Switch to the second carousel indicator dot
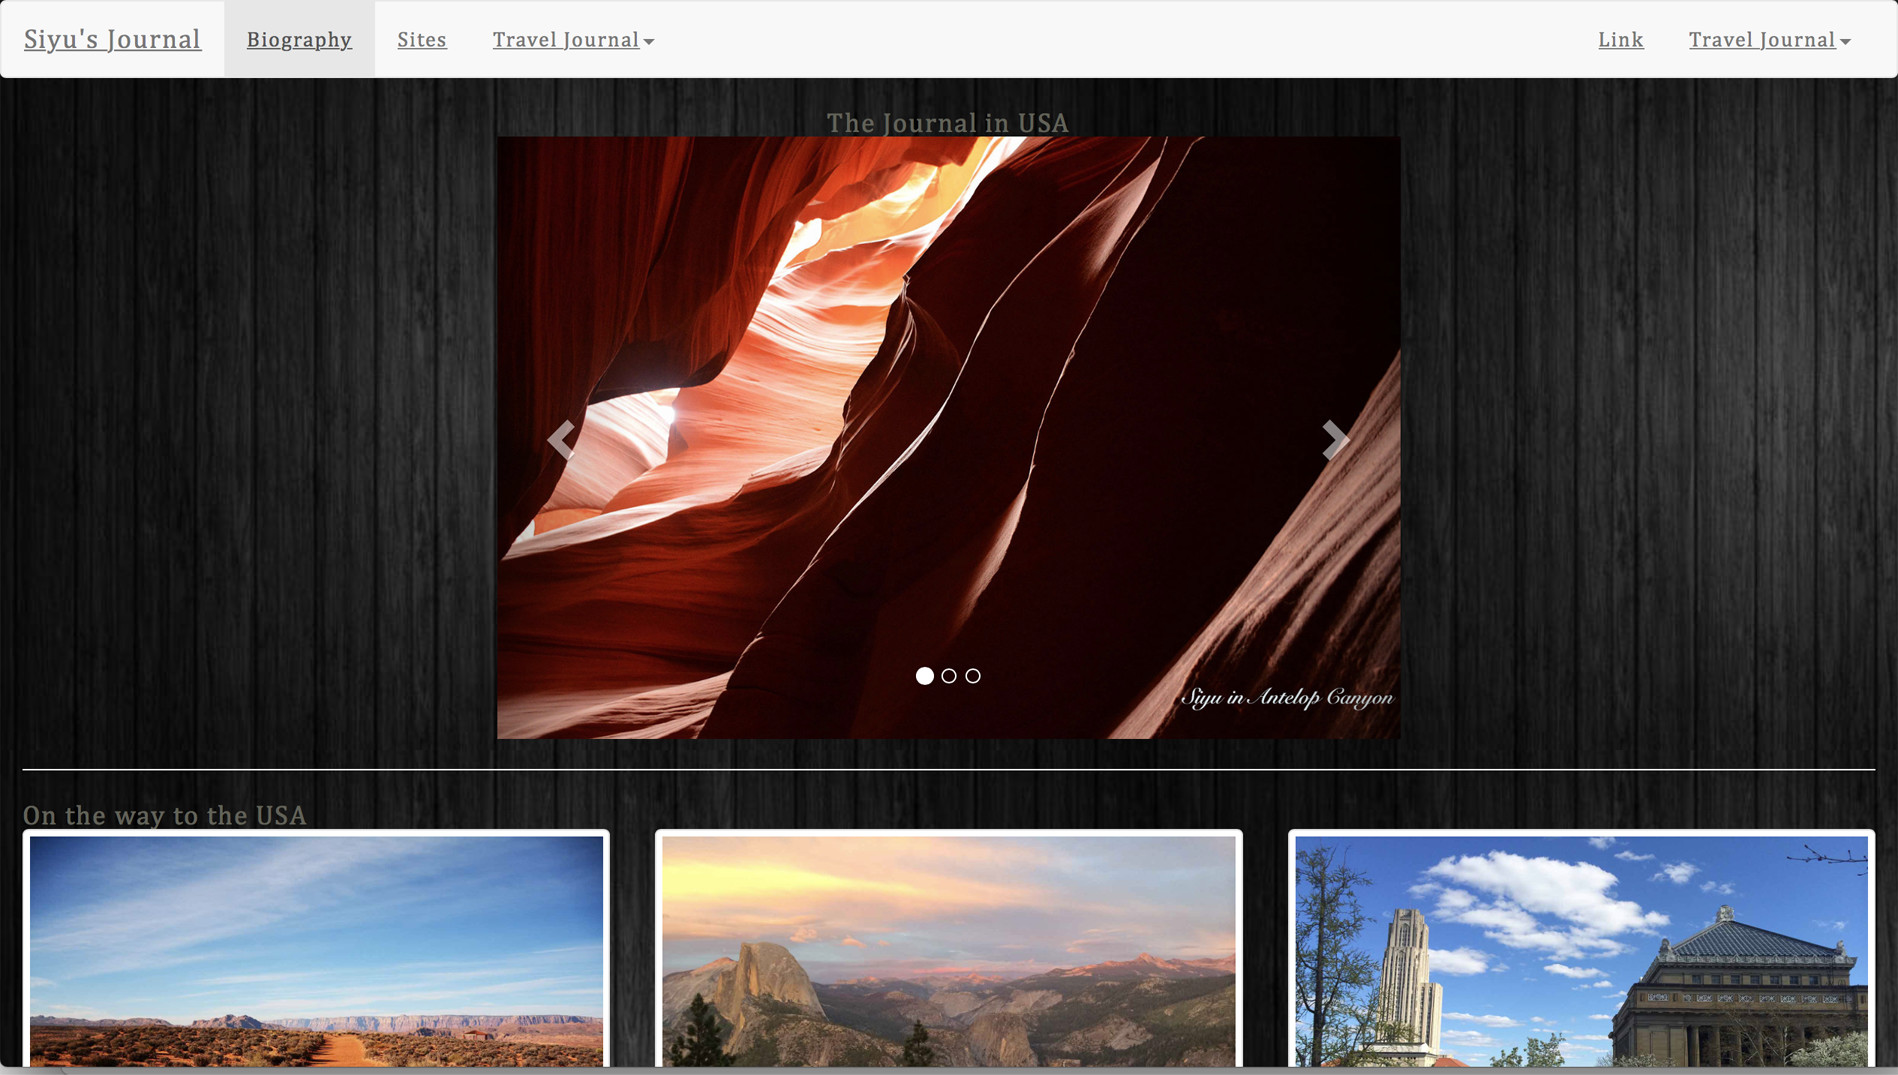 949,676
